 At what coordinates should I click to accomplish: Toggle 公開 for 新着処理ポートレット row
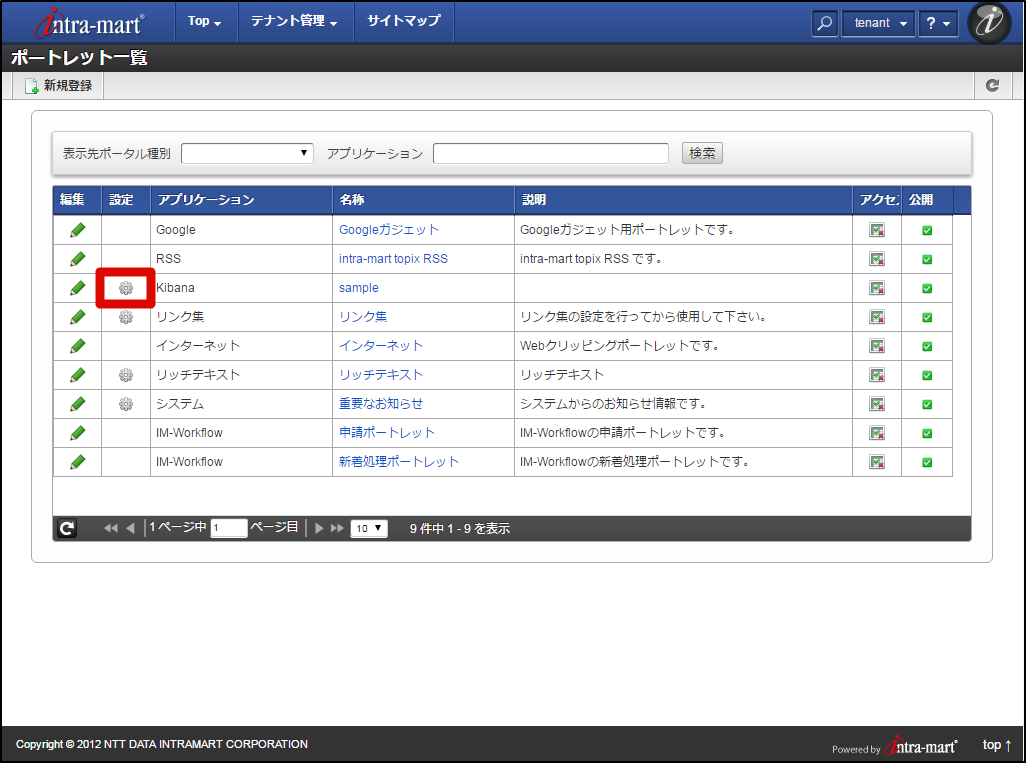[x=926, y=461]
